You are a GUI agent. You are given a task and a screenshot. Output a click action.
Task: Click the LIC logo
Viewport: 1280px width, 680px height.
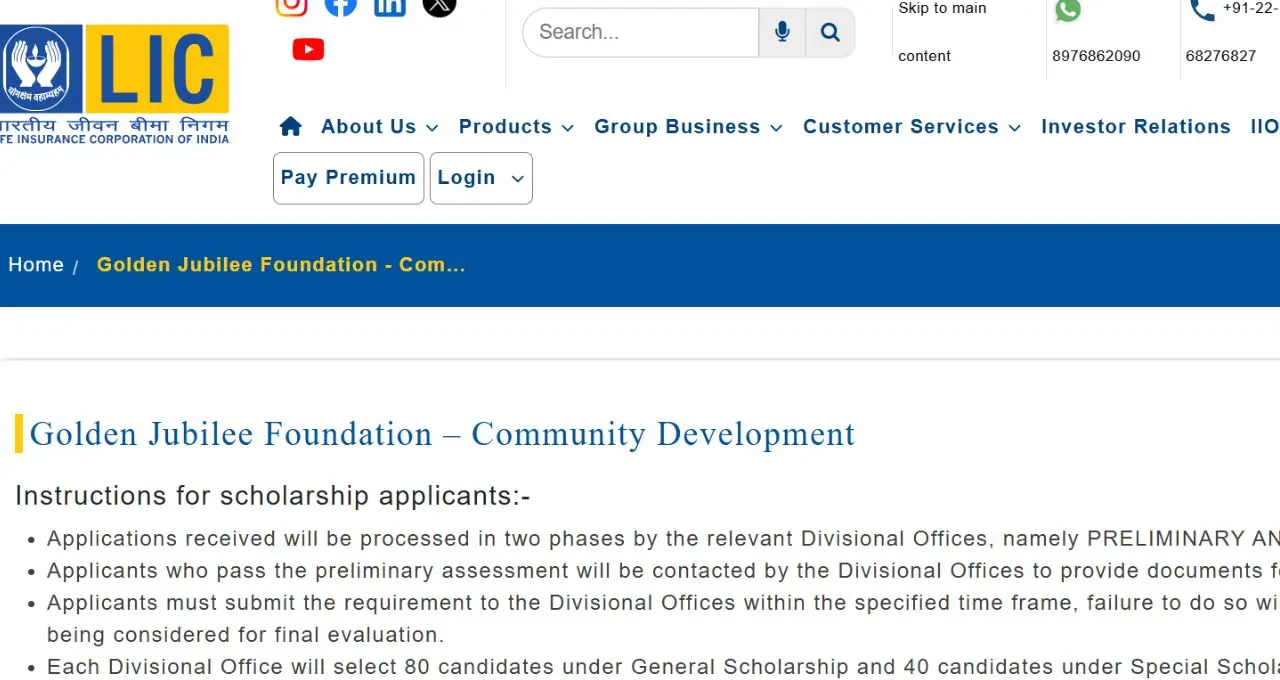click(x=115, y=84)
